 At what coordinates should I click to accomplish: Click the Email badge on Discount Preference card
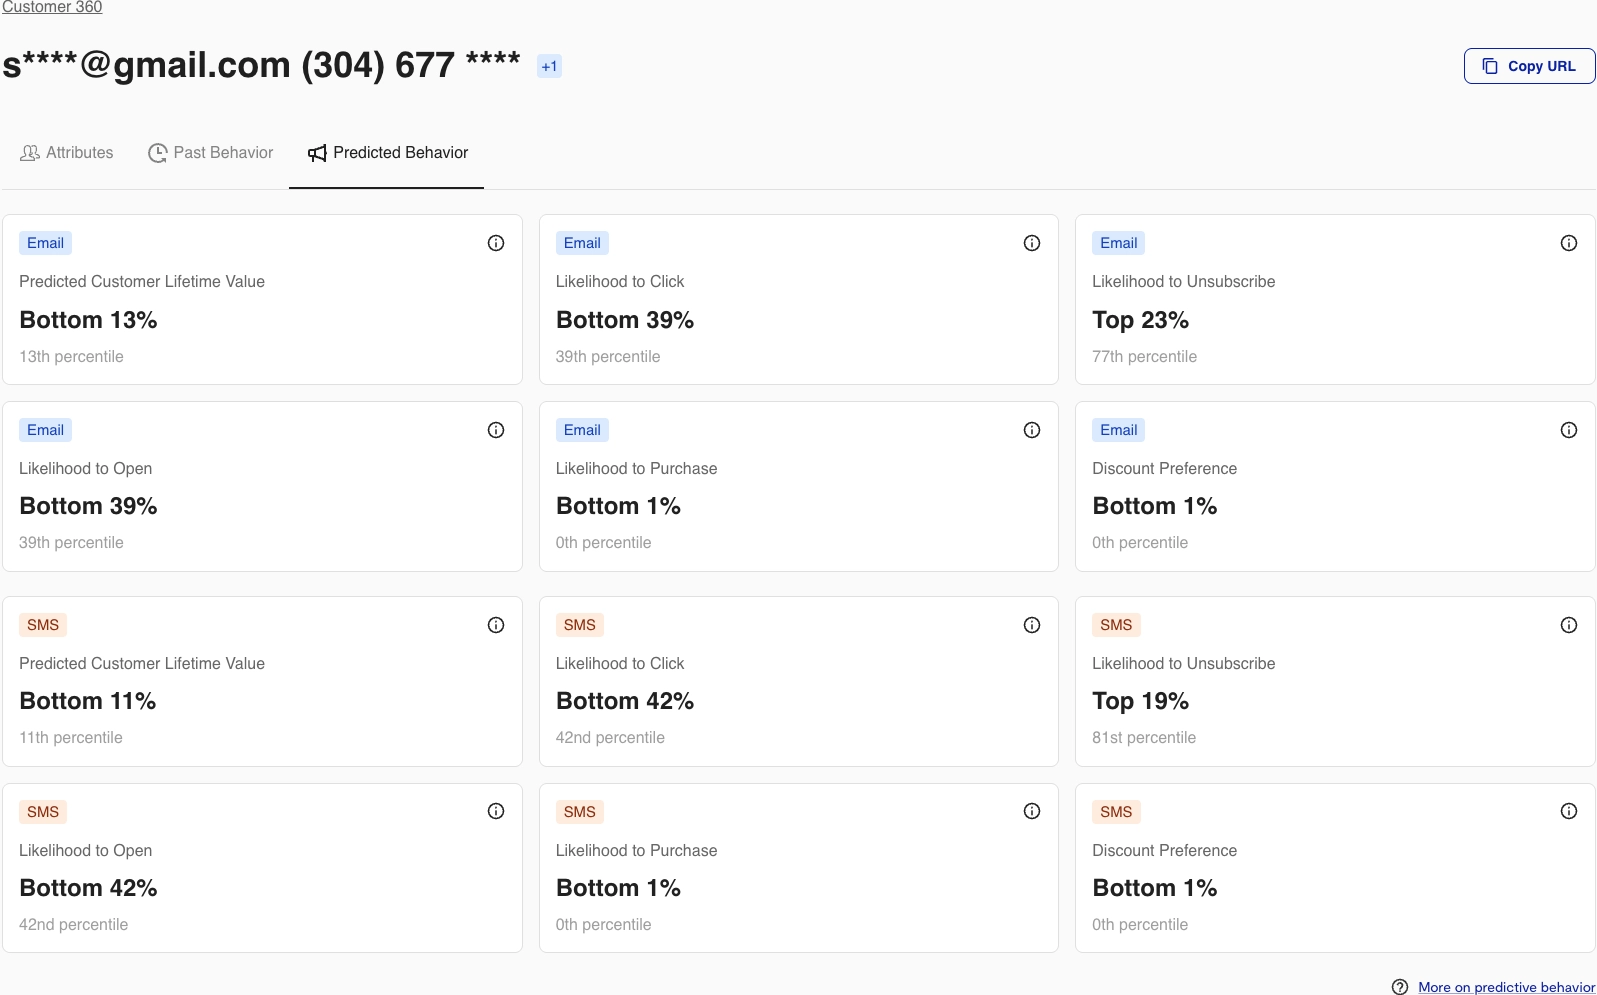pos(1117,430)
